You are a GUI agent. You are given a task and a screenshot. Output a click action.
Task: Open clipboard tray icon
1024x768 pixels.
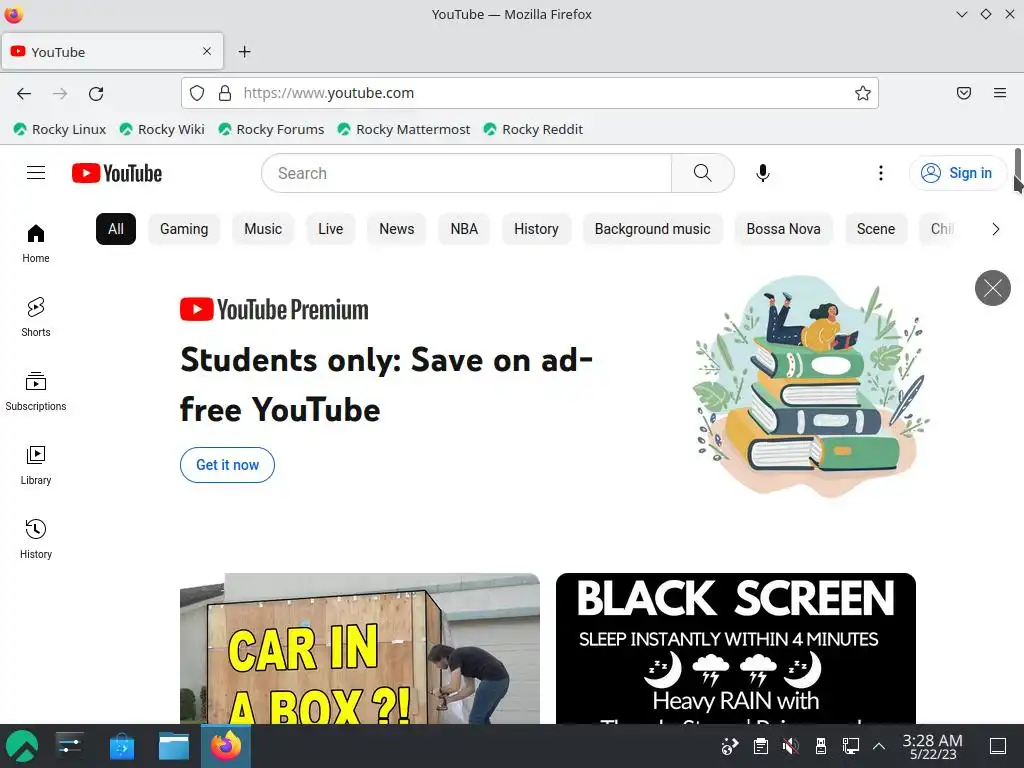click(760, 746)
